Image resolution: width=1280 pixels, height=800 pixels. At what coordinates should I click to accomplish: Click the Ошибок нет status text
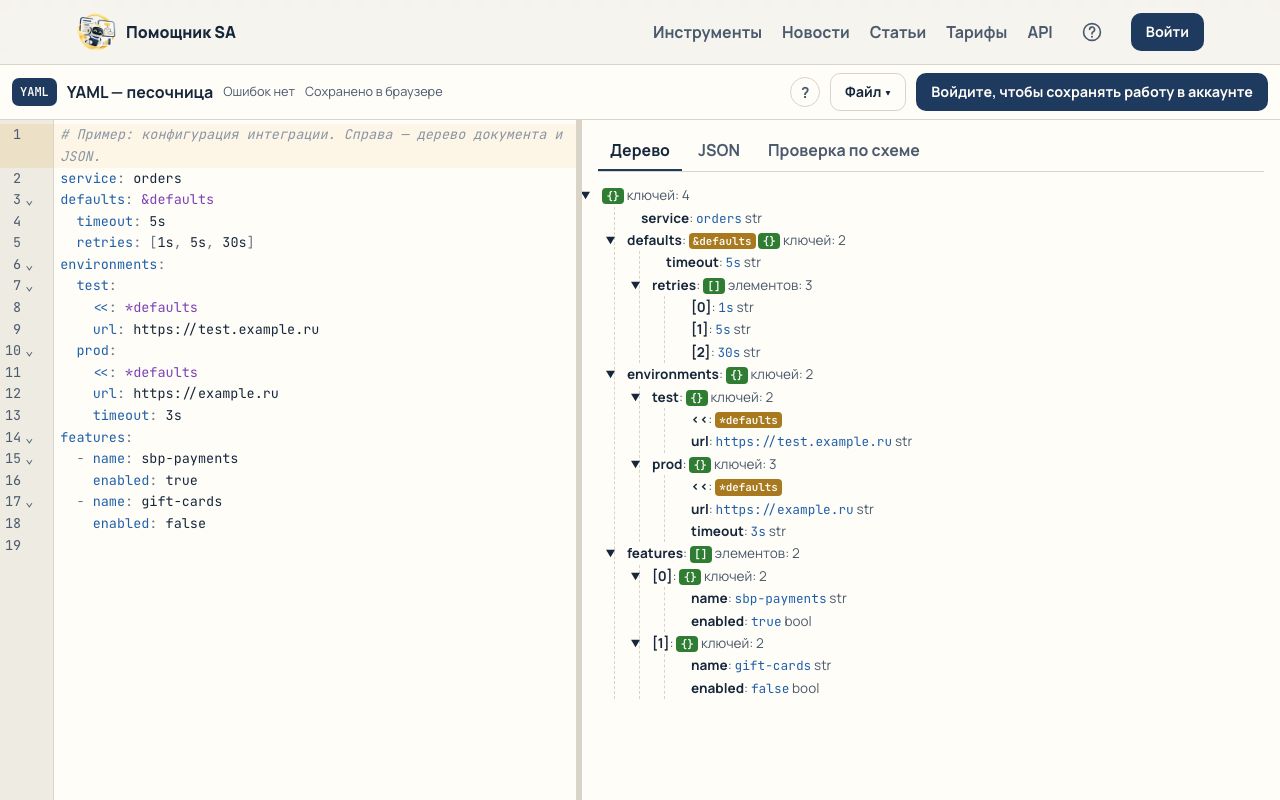[x=259, y=92]
